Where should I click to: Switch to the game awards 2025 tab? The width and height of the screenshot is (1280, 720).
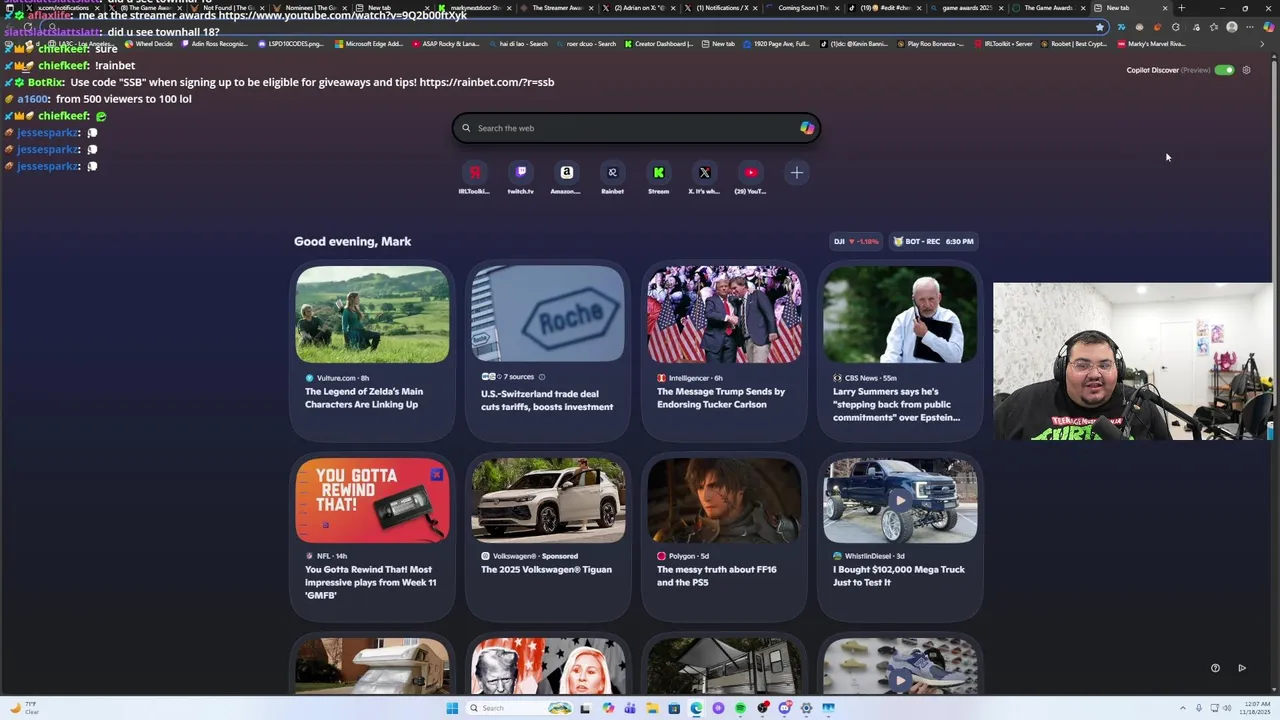point(967,8)
